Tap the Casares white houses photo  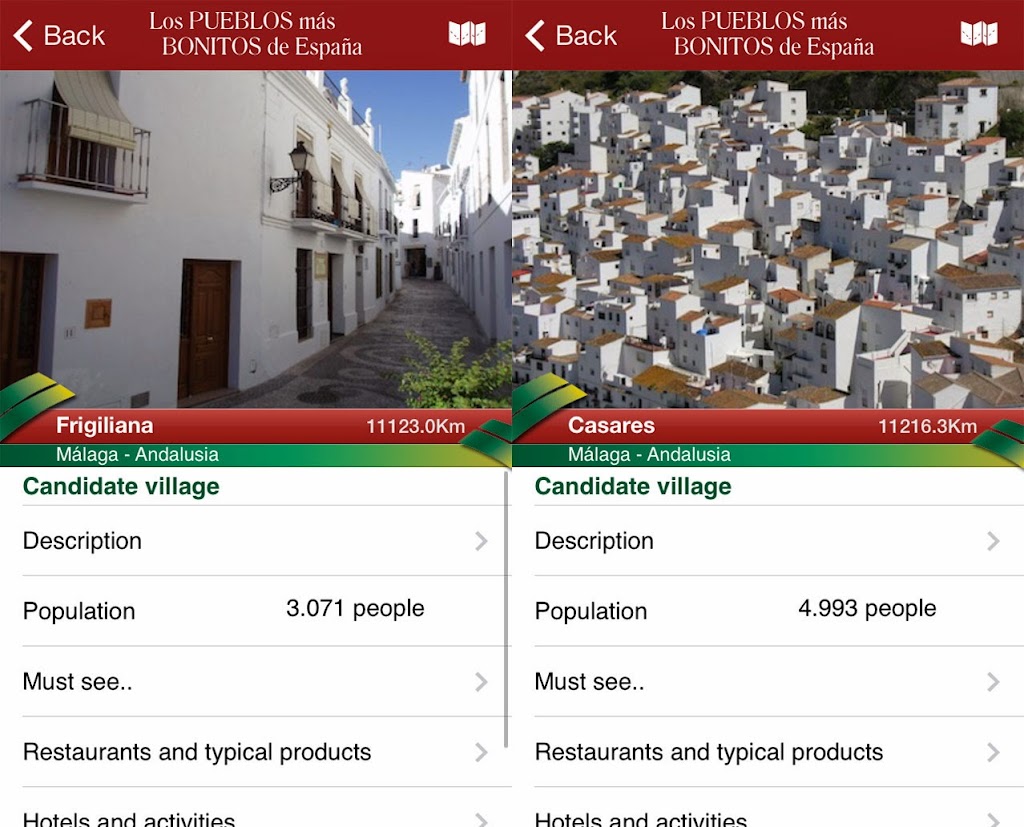point(768,239)
